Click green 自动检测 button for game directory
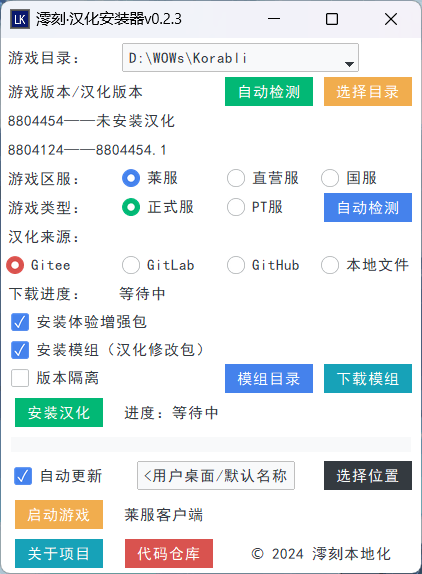This screenshot has width=422, height=574. pyautogui.click(x=269, y=92)
